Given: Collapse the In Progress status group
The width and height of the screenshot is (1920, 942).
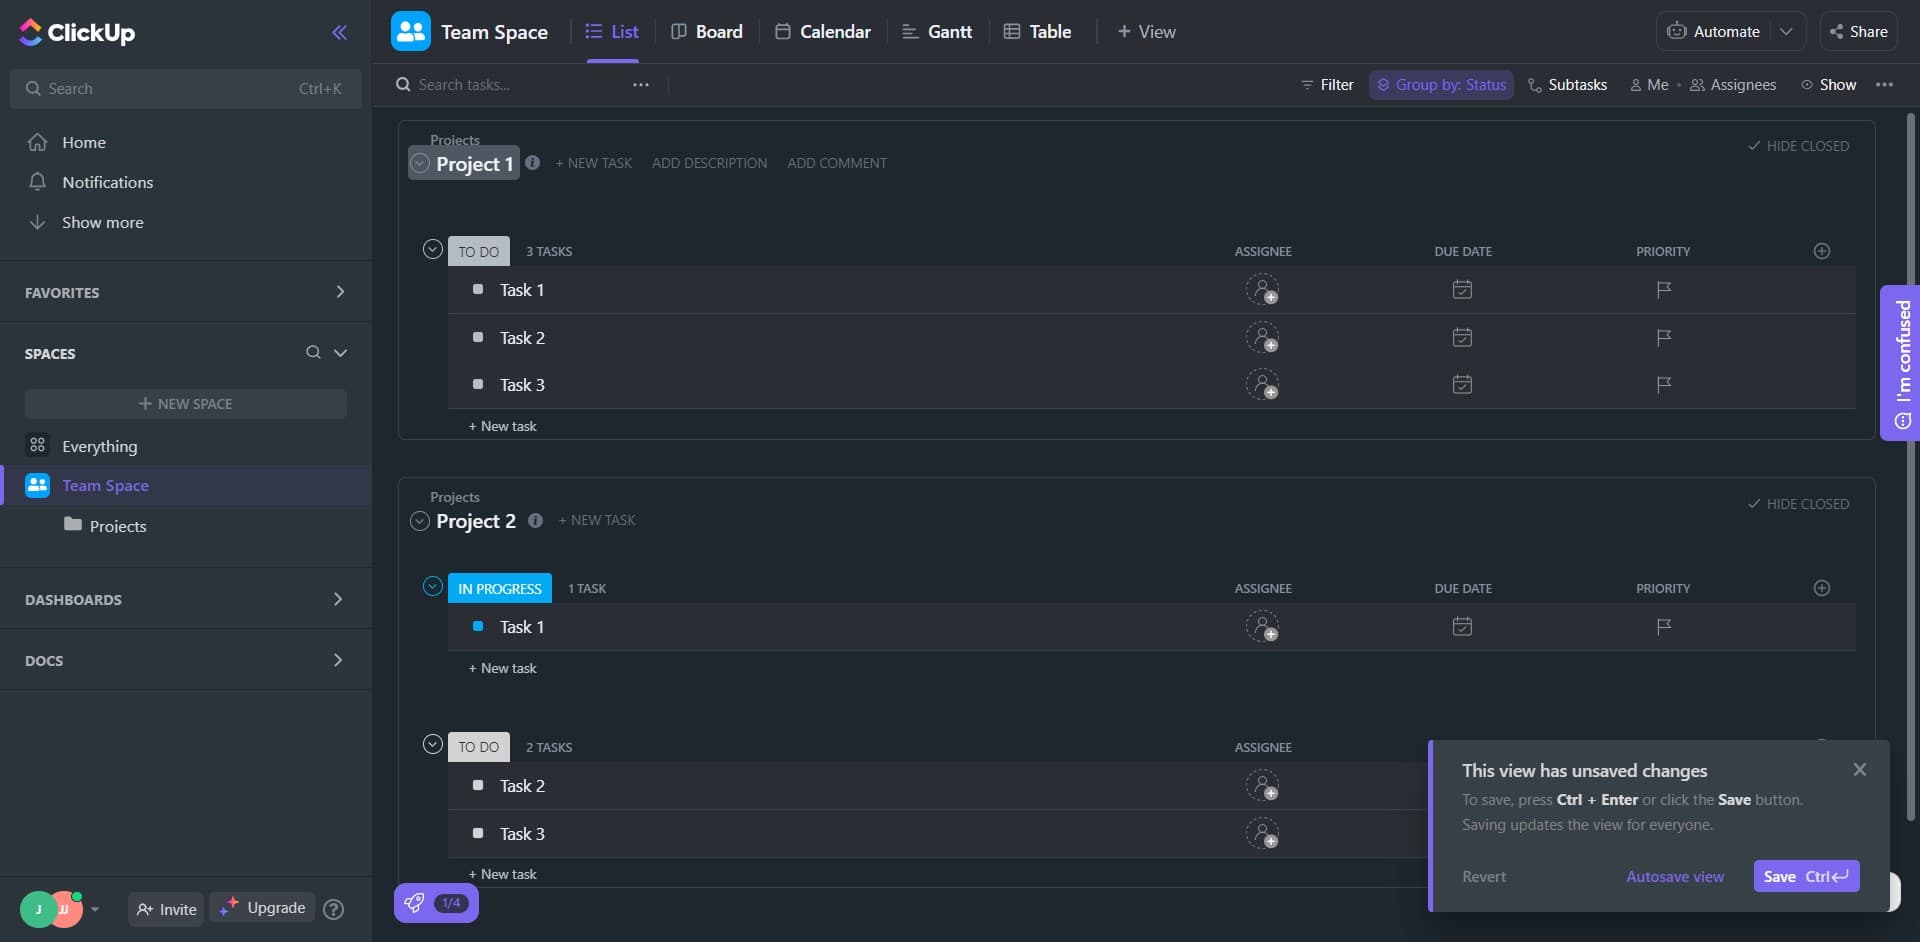Looking at the screenshot, I should [x=432, y=587].
